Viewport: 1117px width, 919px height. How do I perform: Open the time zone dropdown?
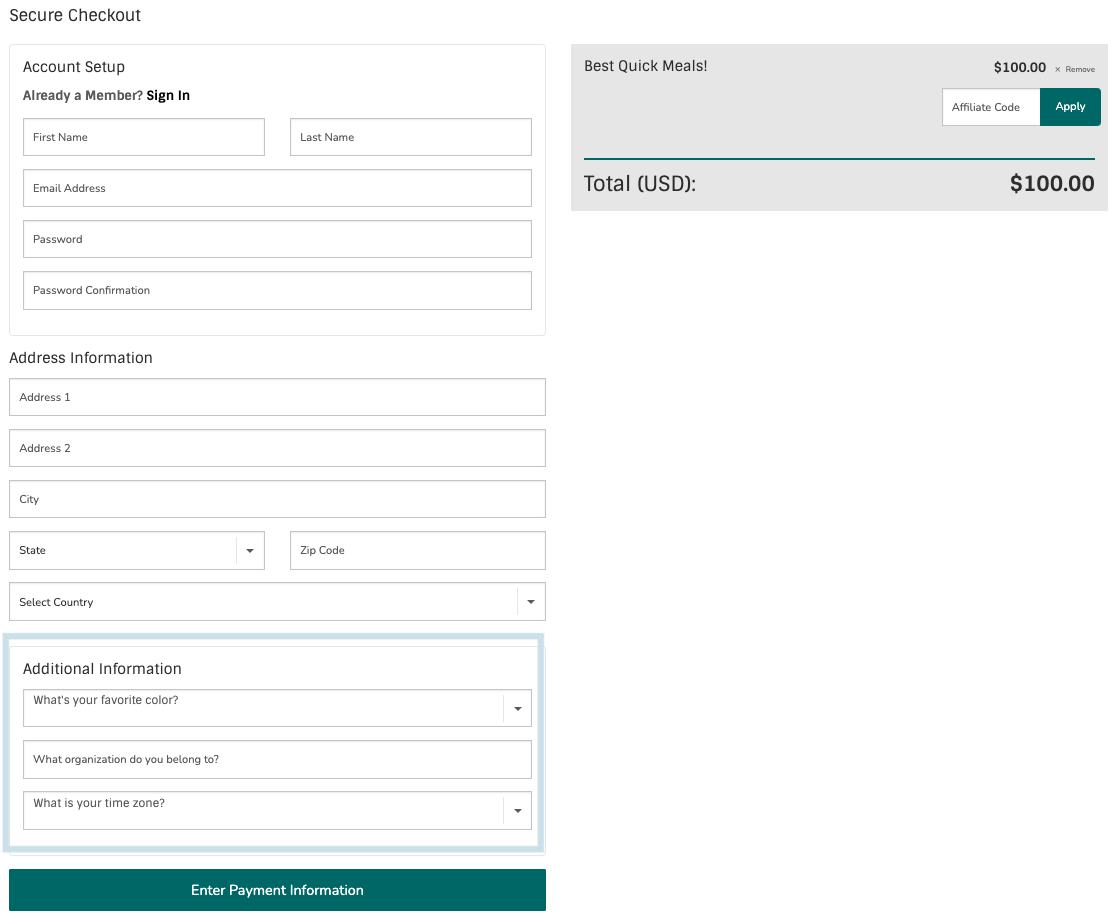pos(277,811)
